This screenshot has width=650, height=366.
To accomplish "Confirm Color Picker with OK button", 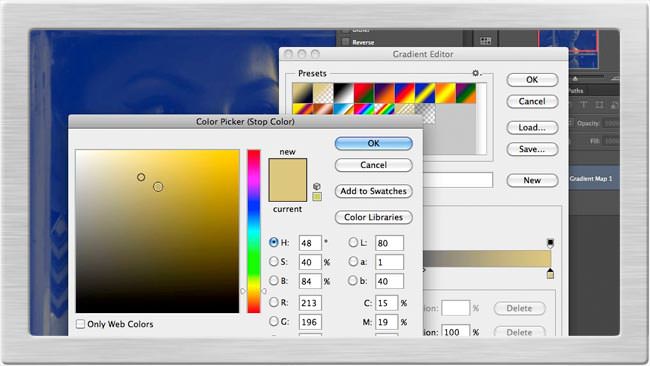I will point(374,143).
